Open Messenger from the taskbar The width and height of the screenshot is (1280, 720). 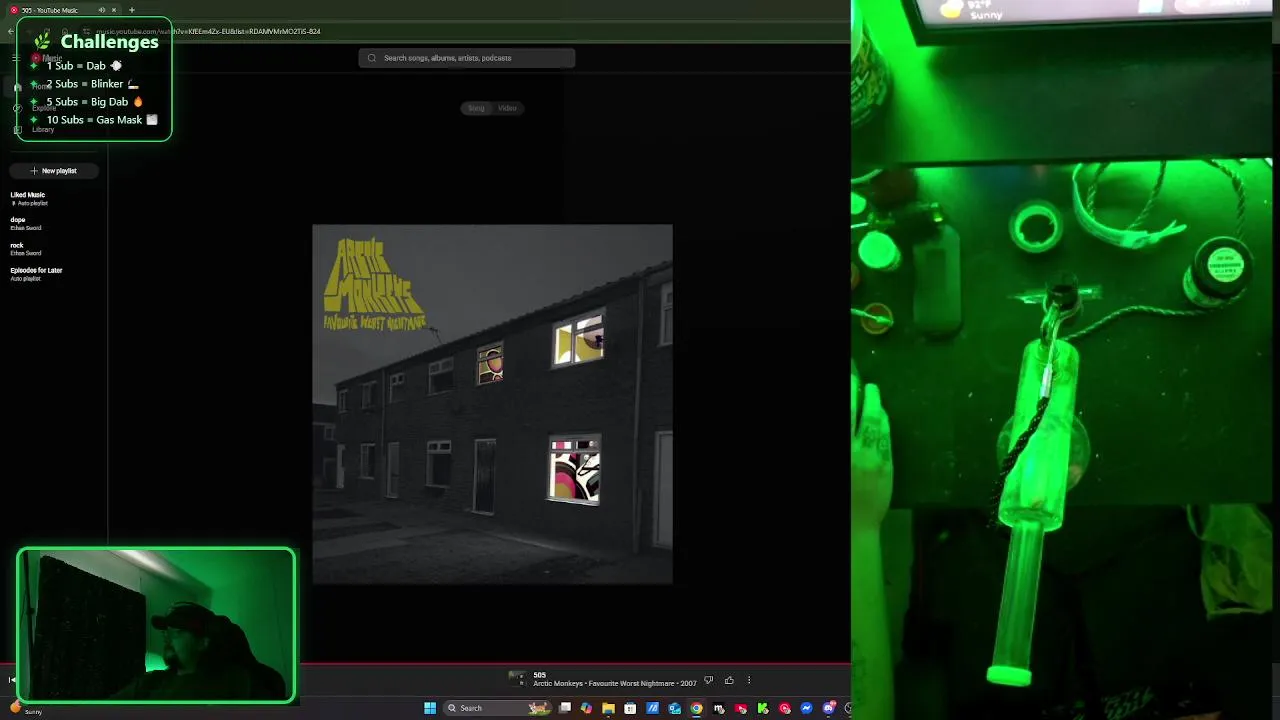point(807,708)
